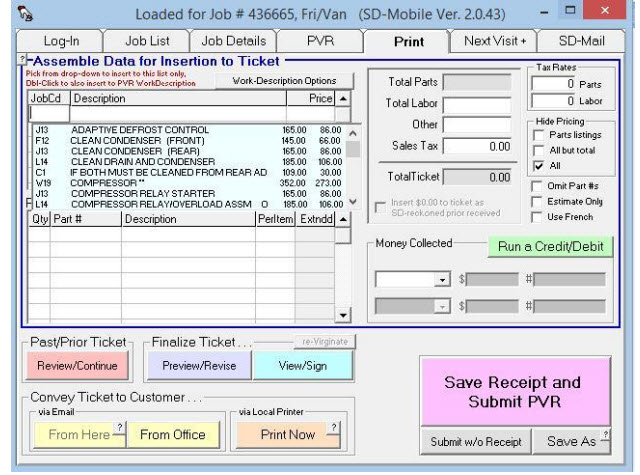640x475 pixels.
Task: Switch to the Job Details tab
Action: [238, 43]
